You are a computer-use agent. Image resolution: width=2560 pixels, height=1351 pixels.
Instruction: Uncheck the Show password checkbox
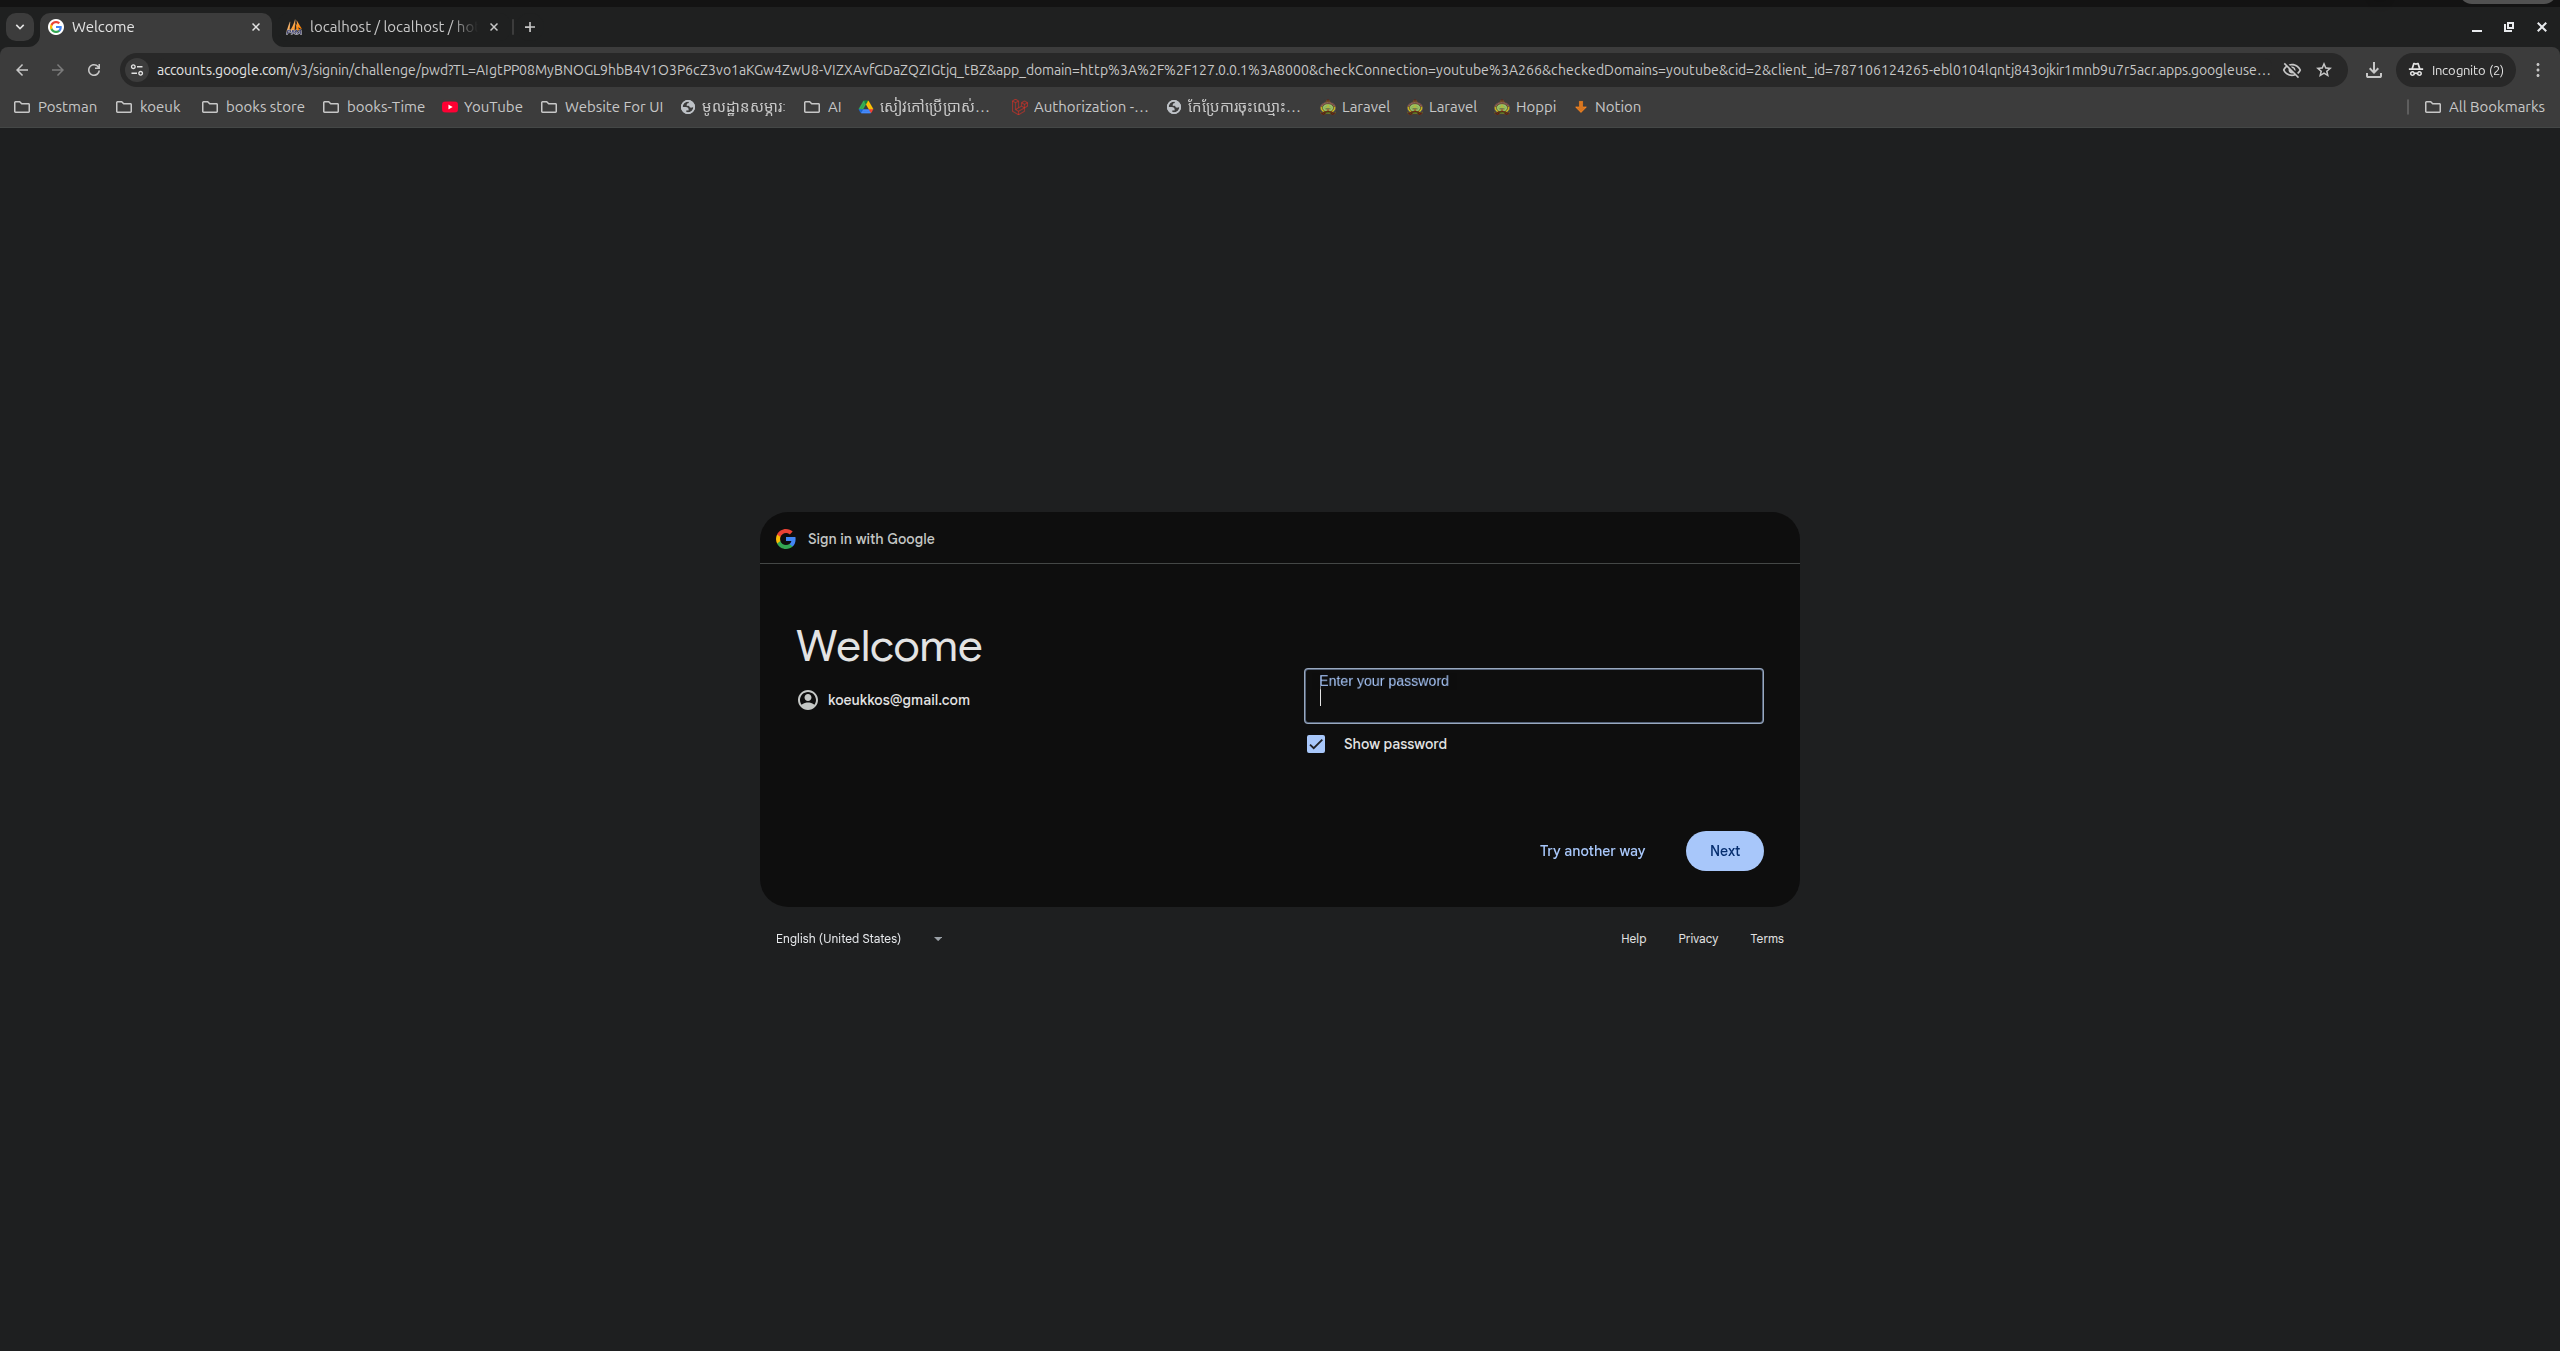(1316, 744)
